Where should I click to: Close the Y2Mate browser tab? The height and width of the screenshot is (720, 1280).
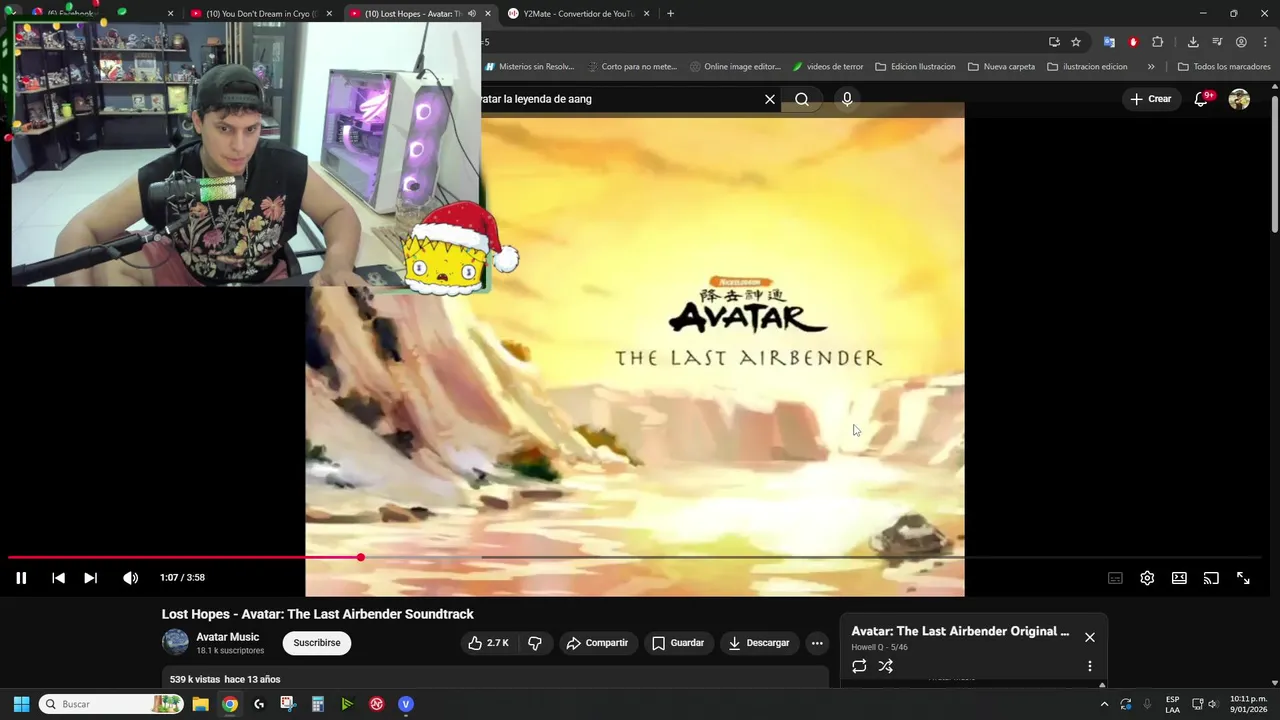tap(646, 14)
